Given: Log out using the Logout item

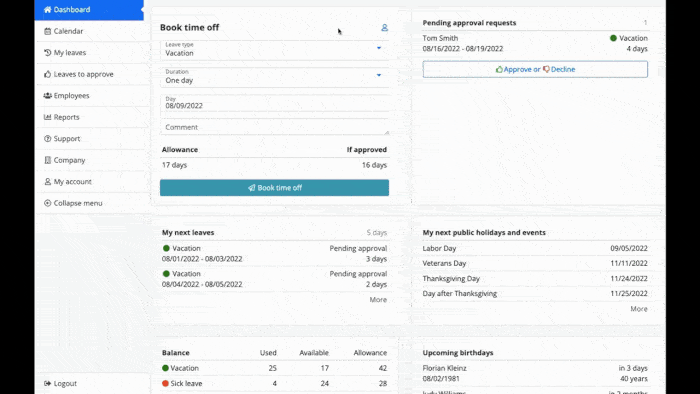Looking at the screenshot, I should [x=89, y=383].
